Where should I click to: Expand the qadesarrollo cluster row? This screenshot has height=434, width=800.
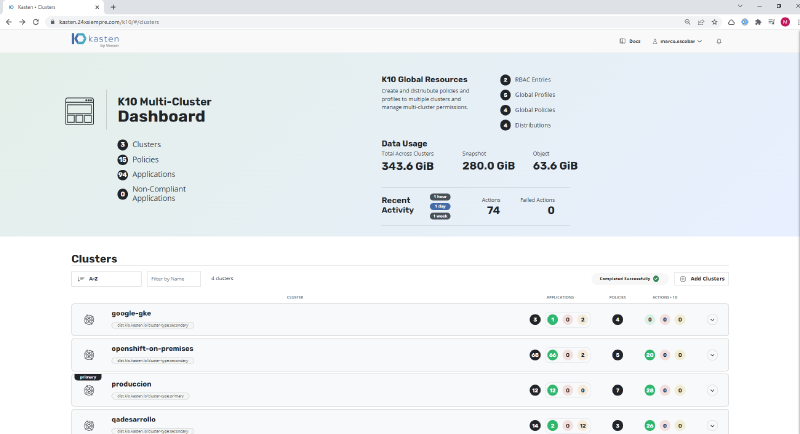(x=712, y=425)
